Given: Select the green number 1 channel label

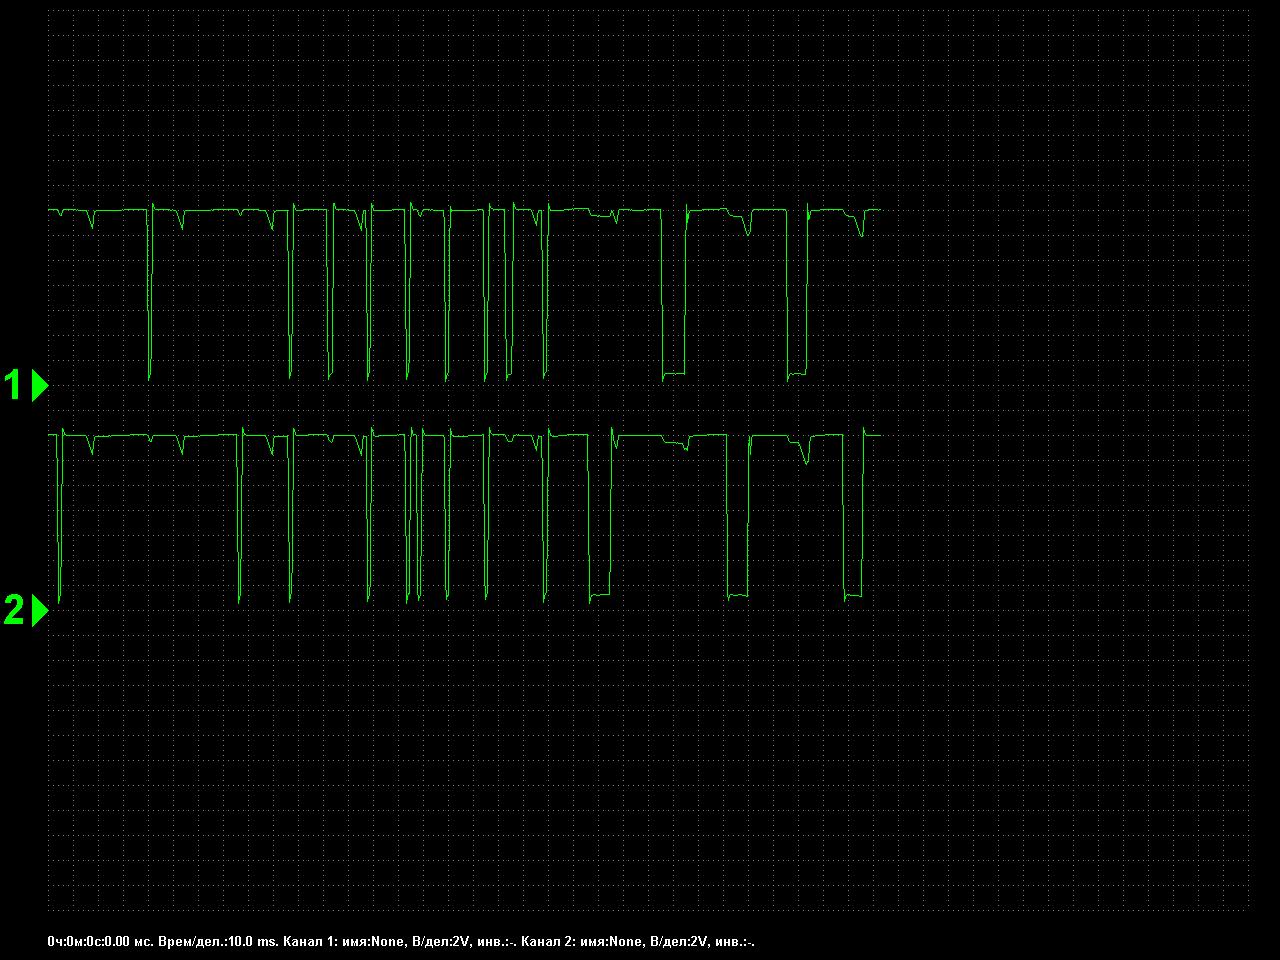Looking at the screenshot, I should point(14,385).
